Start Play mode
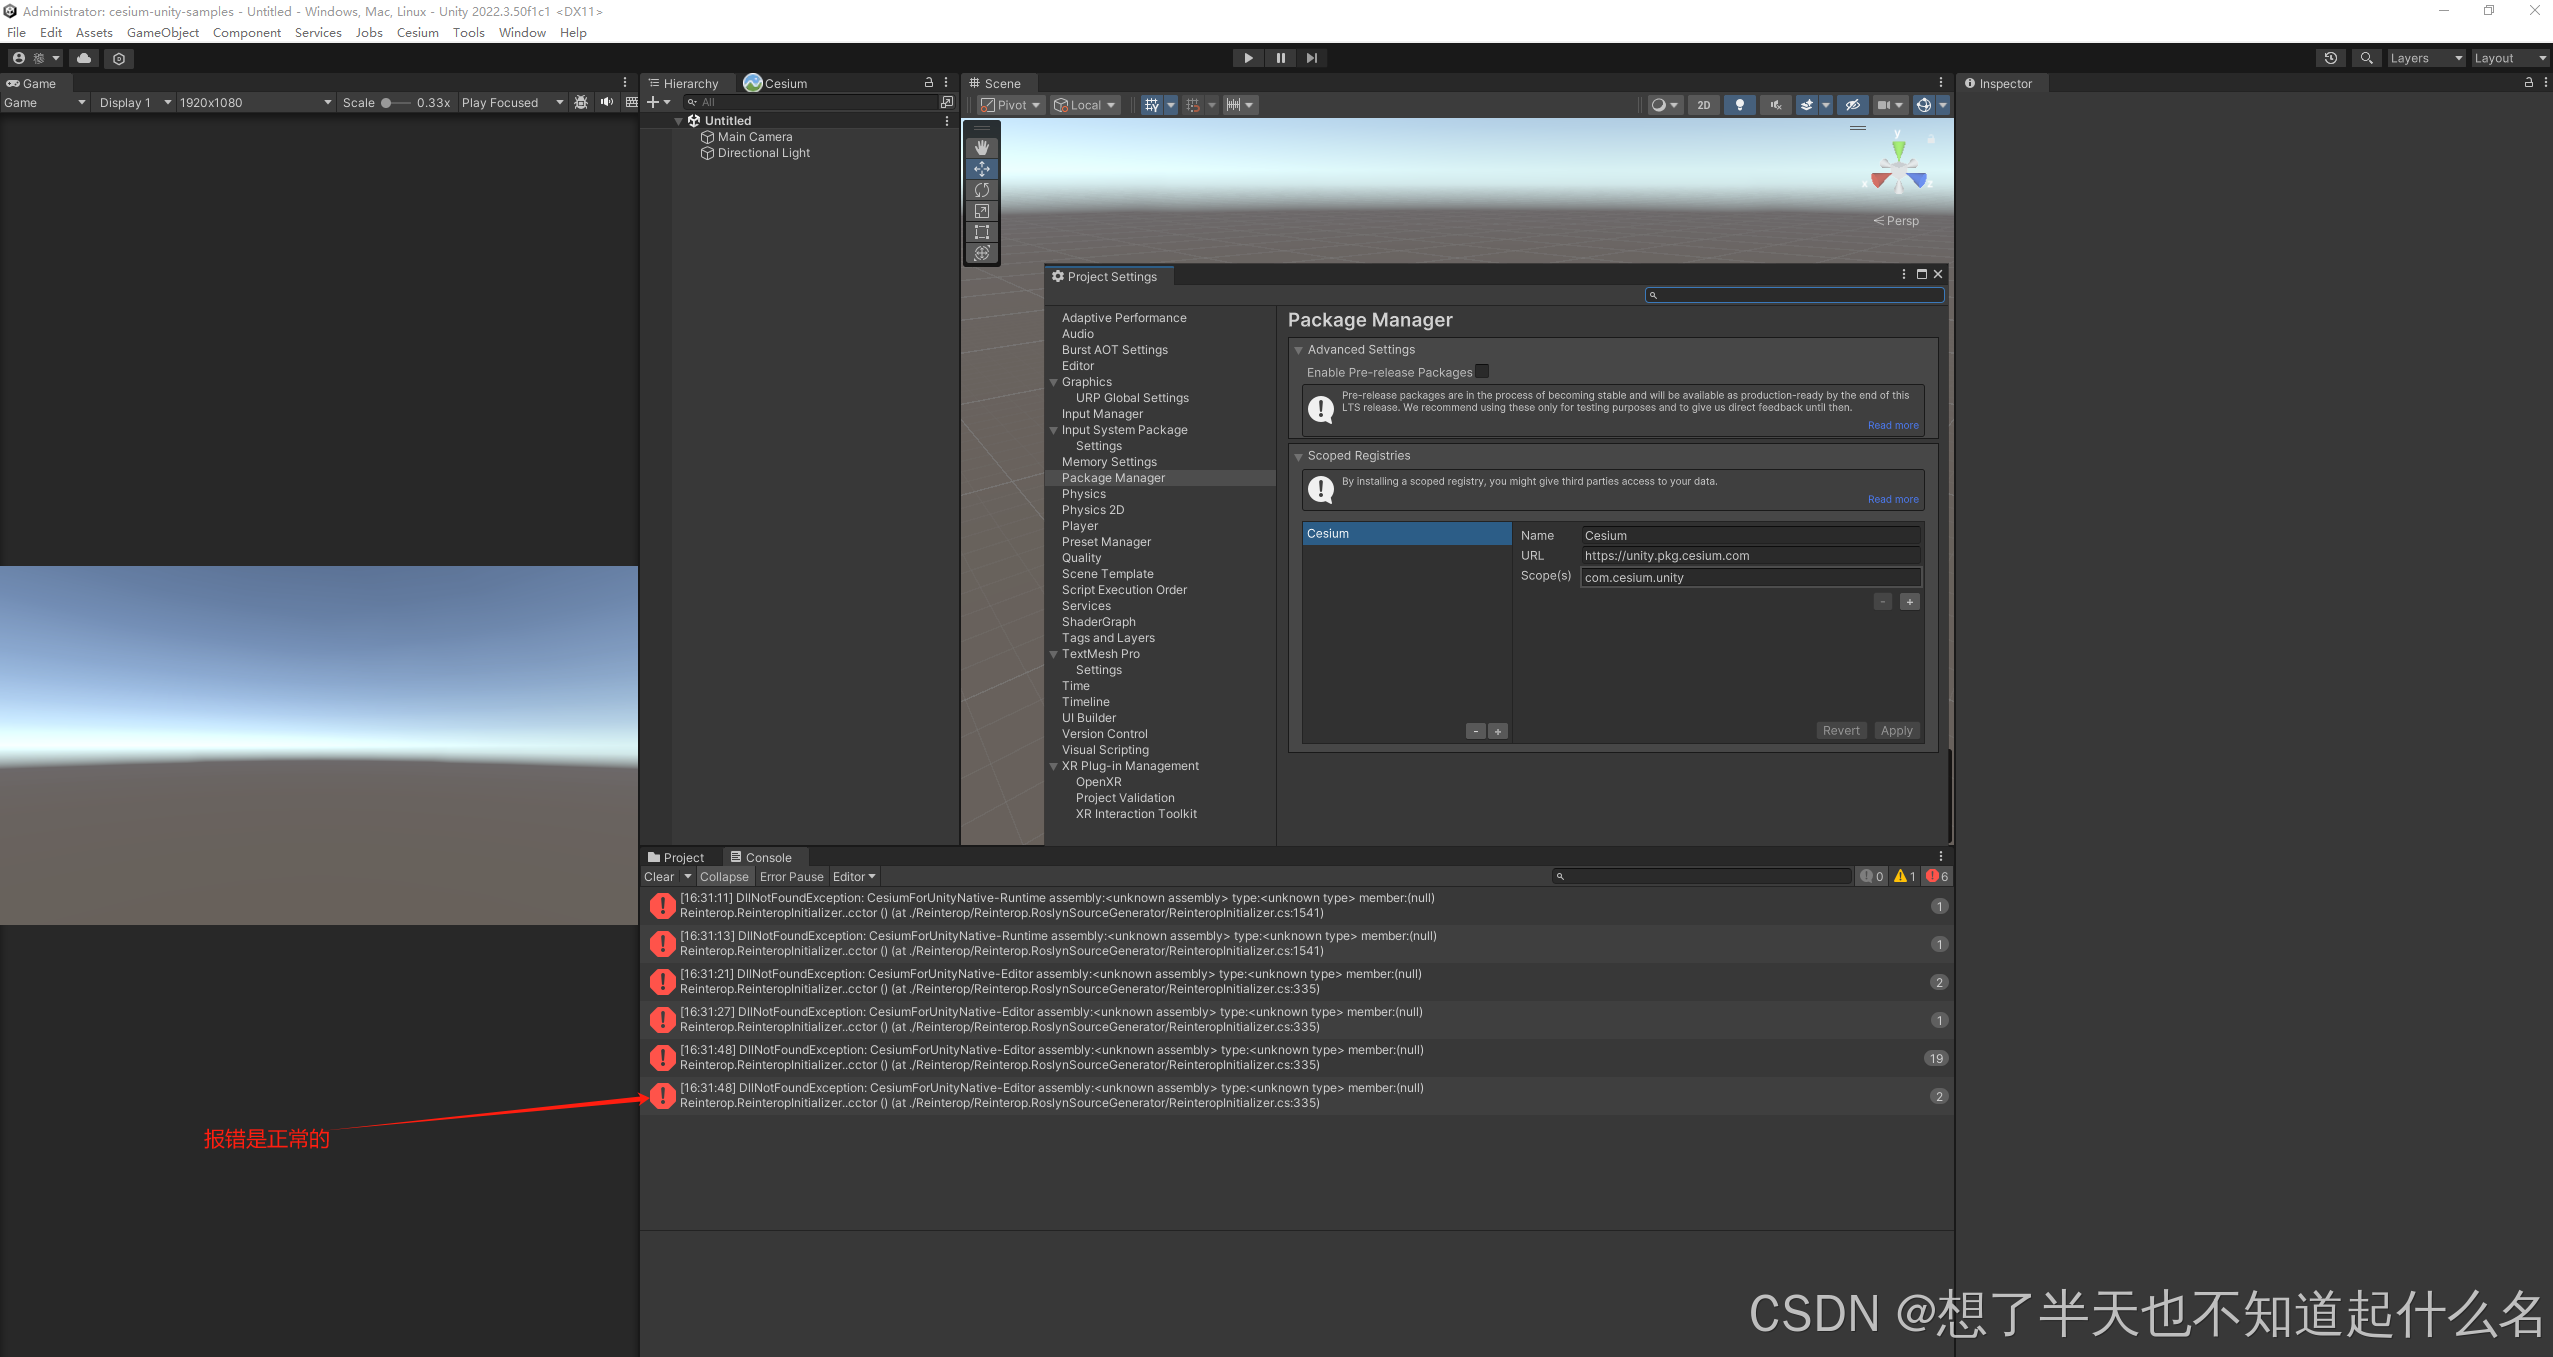The width and height of the screenshot is (2553, 1357). point(1248,58)
